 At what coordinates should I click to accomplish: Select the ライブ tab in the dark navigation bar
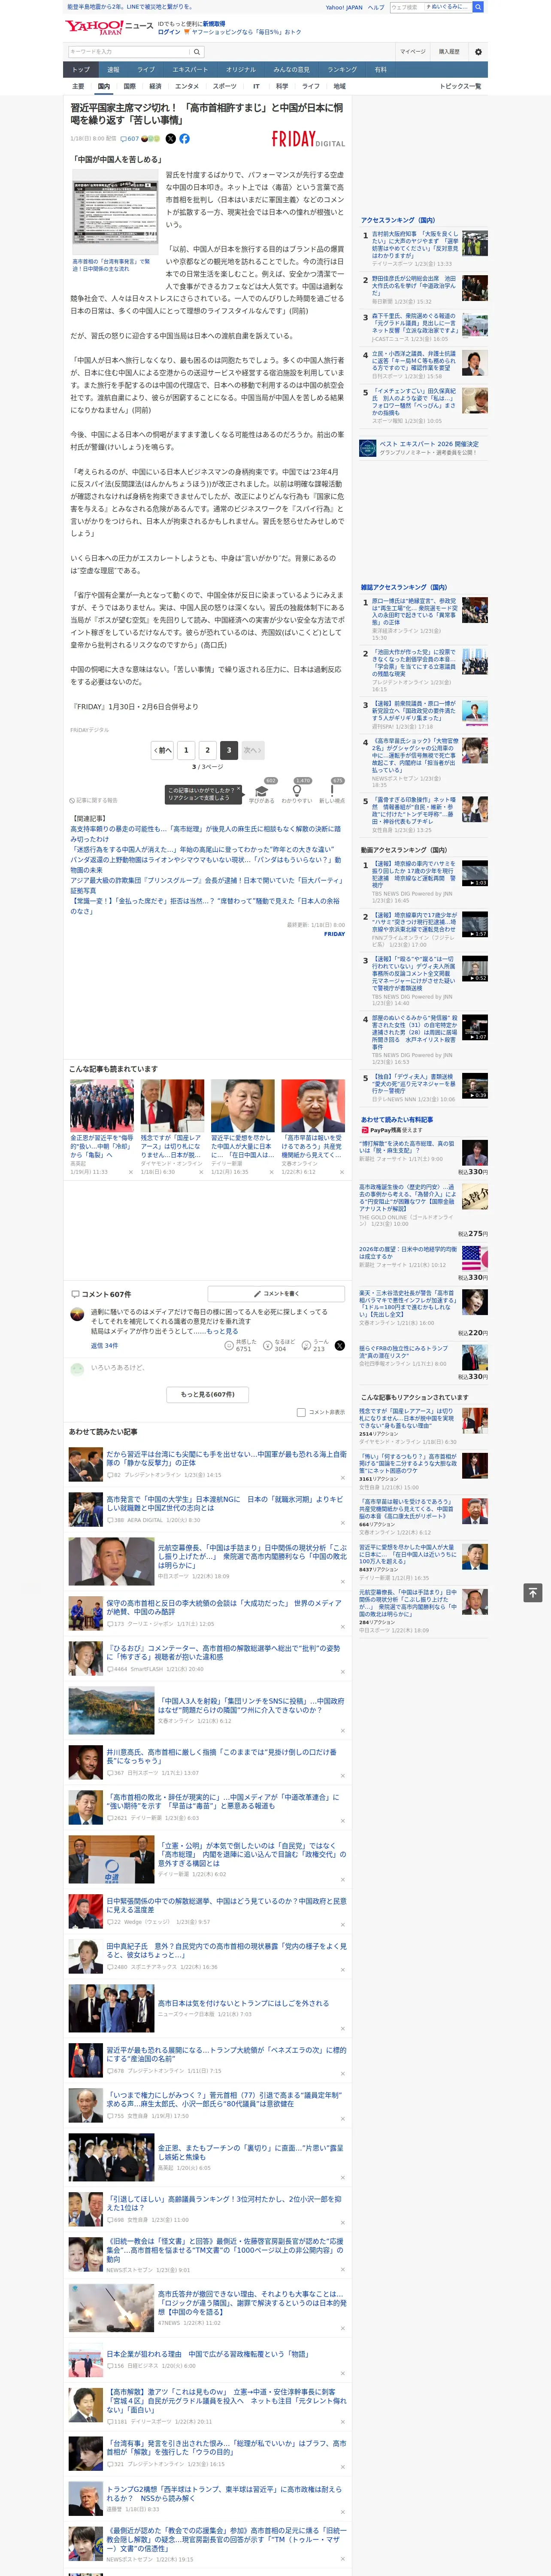(146, 70)
